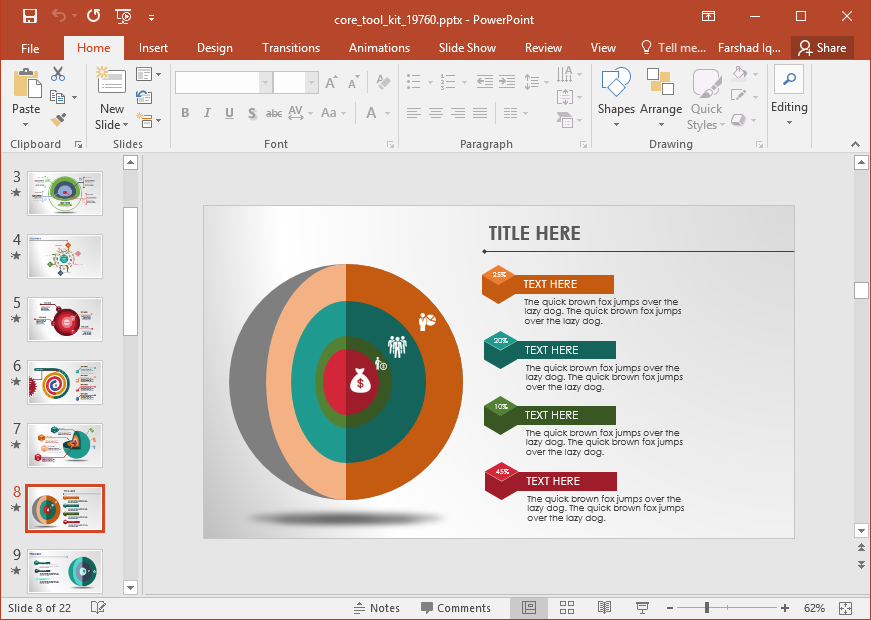Start Slide Show from status bar icon
871x620 pixels.
click(642, 607)
